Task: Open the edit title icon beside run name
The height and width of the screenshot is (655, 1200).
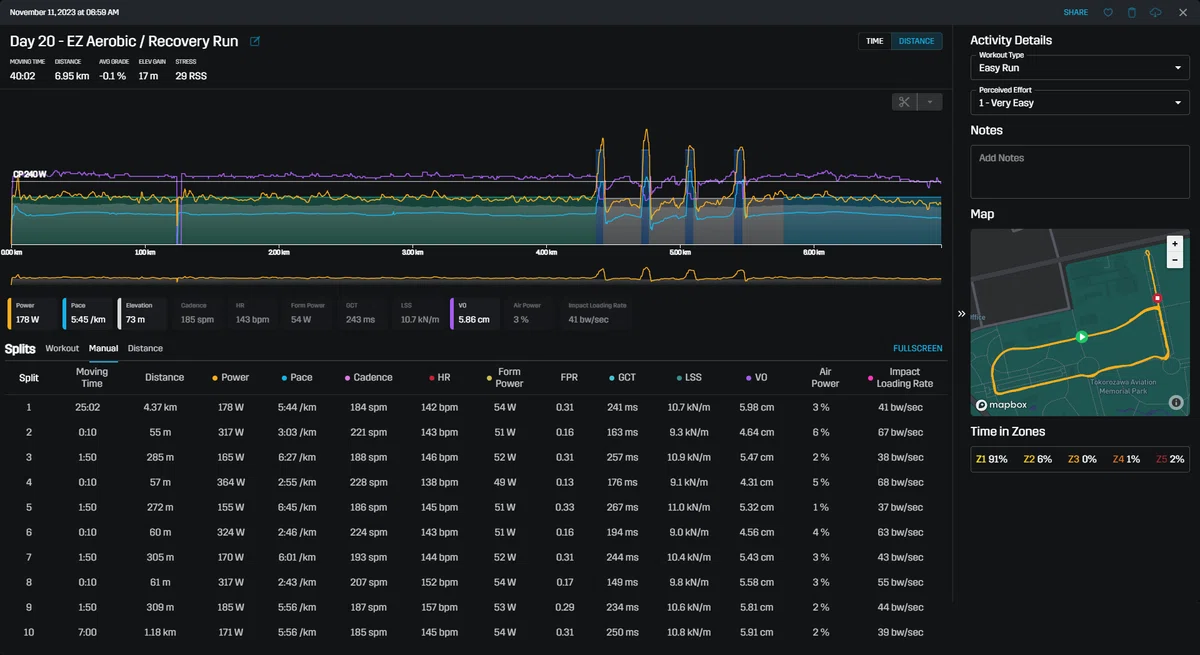Action: pyautogui.click(x=255, y=42)
